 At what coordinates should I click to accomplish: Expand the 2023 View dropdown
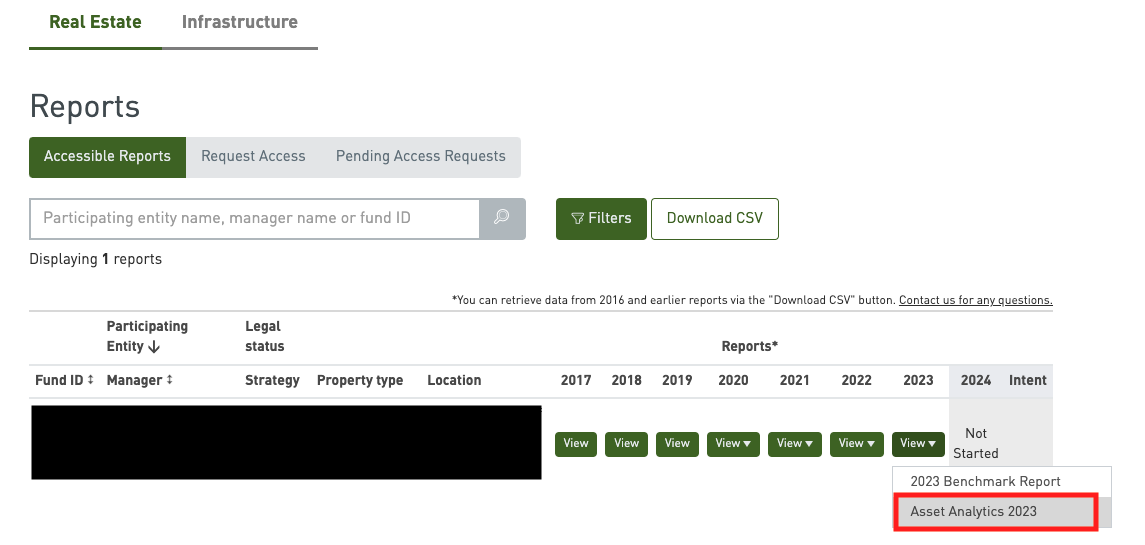(918, 444)
